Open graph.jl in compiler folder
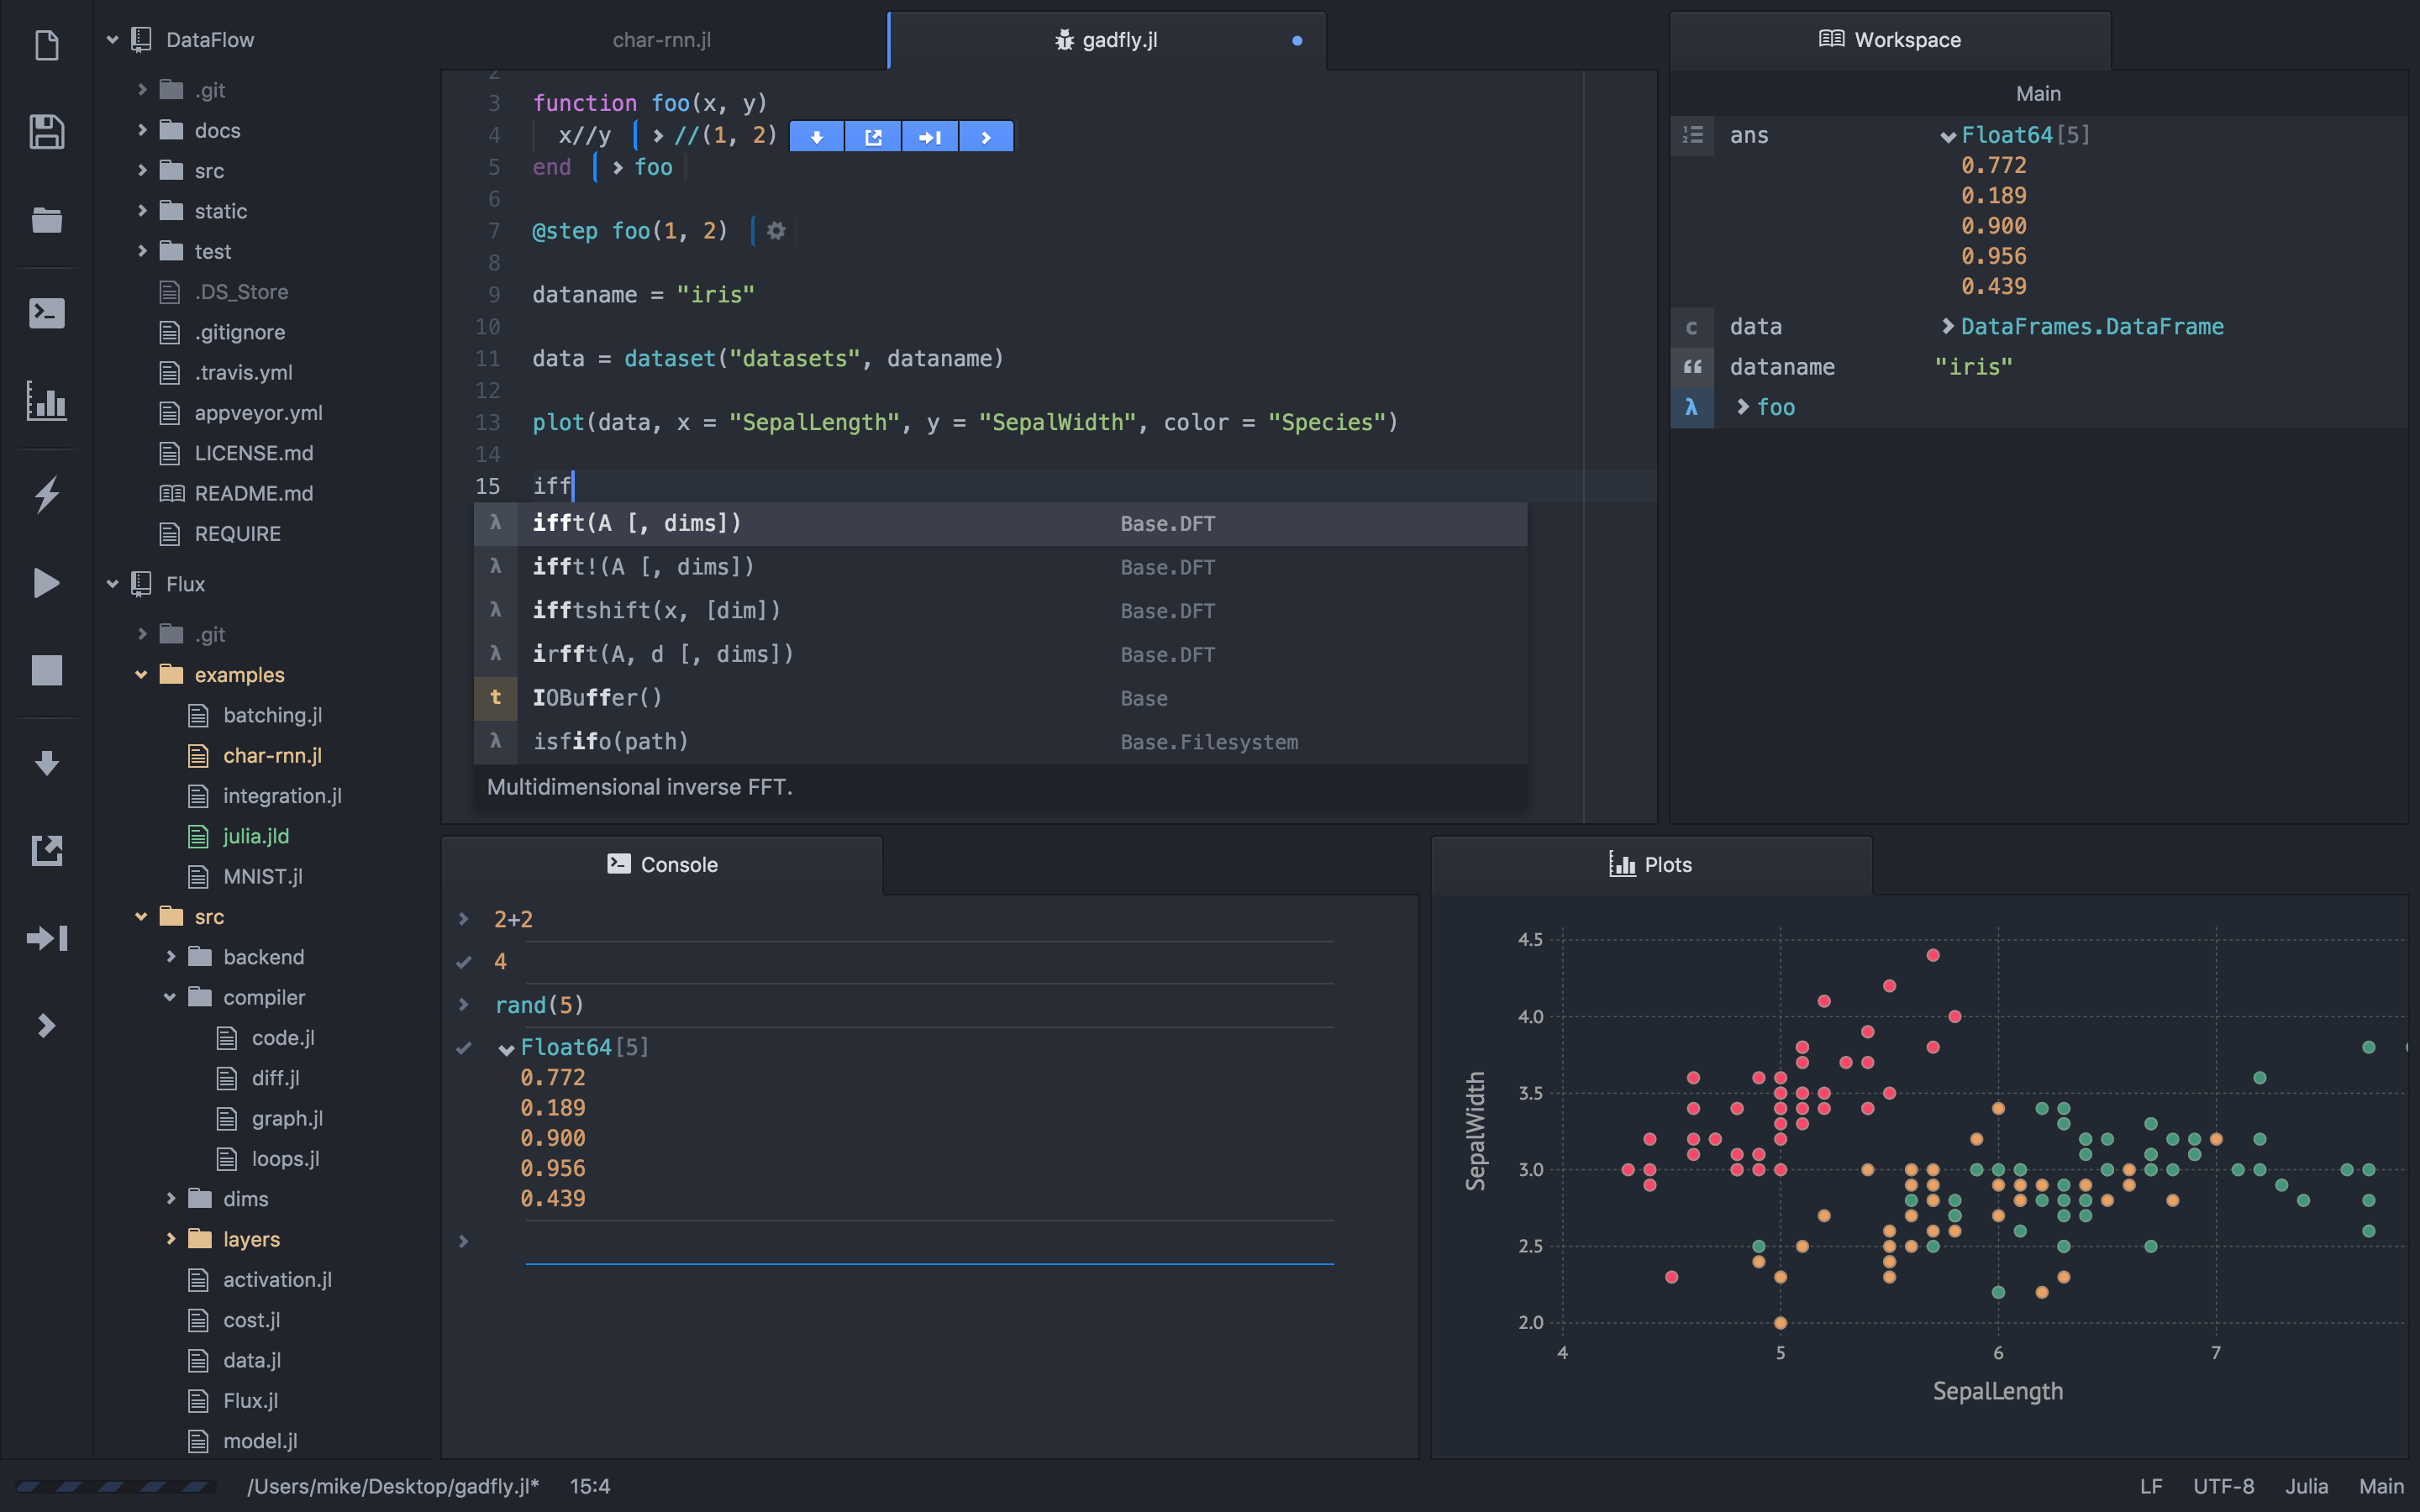The image size is (2420, 1512). pyautogui.click(x=287, y=1118)
